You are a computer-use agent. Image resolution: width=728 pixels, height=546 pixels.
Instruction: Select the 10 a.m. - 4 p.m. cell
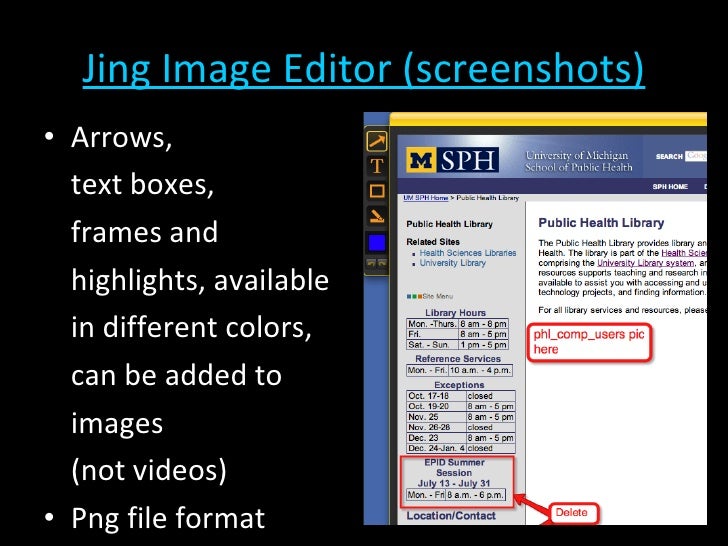[480, 370]
